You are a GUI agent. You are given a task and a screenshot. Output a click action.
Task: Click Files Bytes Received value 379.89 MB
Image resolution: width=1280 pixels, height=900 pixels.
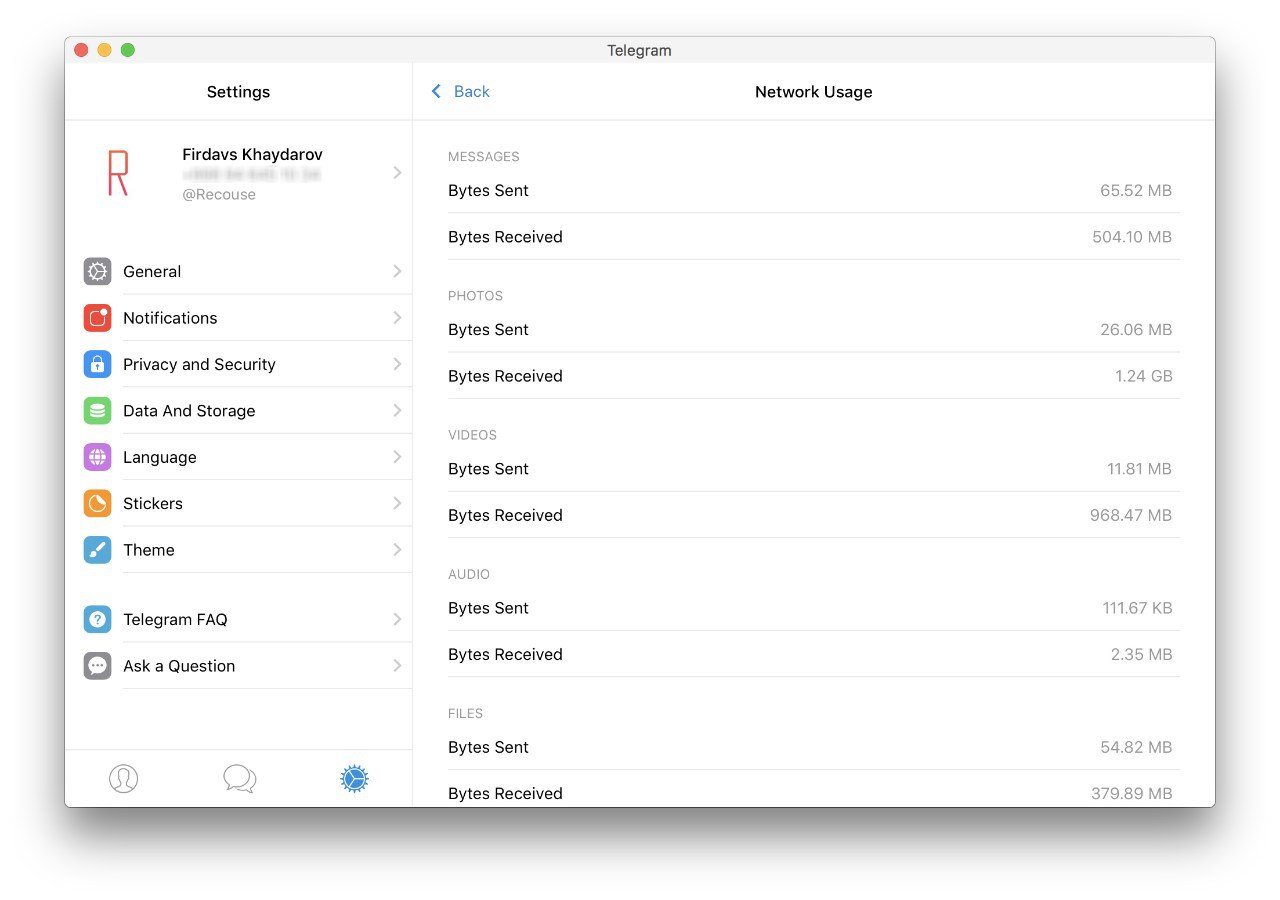[1132, 794]
